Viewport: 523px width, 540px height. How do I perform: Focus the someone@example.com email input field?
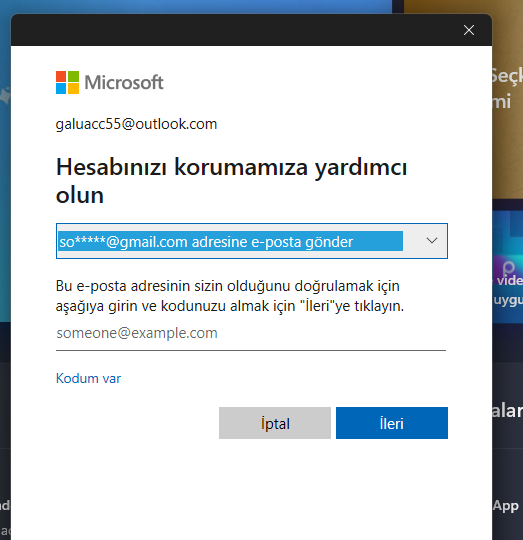click(251, 334)
